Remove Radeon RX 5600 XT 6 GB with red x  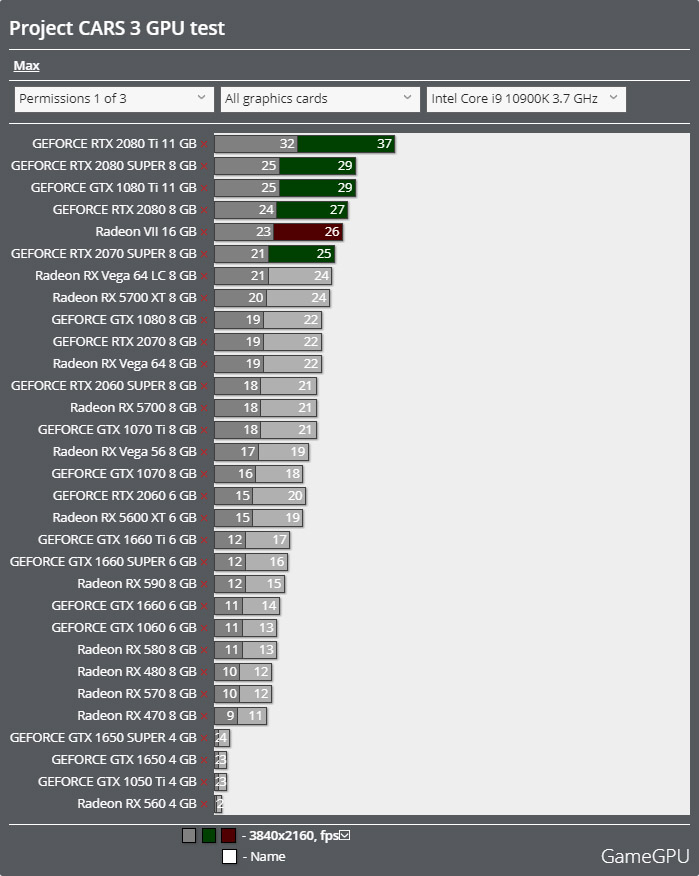pyautogui.click(x=205, y=518)
